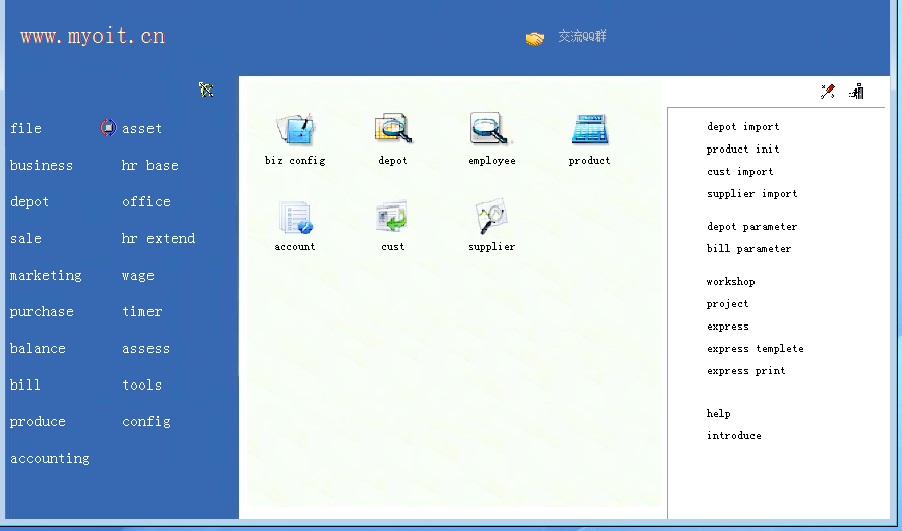Open the supplier icon
The width and height of the screenshot is (902, 531).
click(x=492, y=216)
